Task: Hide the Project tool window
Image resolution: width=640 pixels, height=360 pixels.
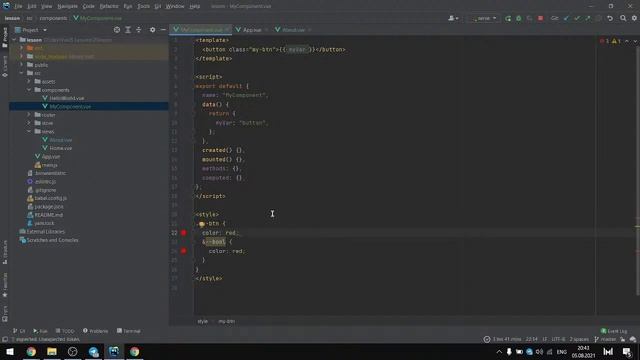Action: (x=163, y=30)
